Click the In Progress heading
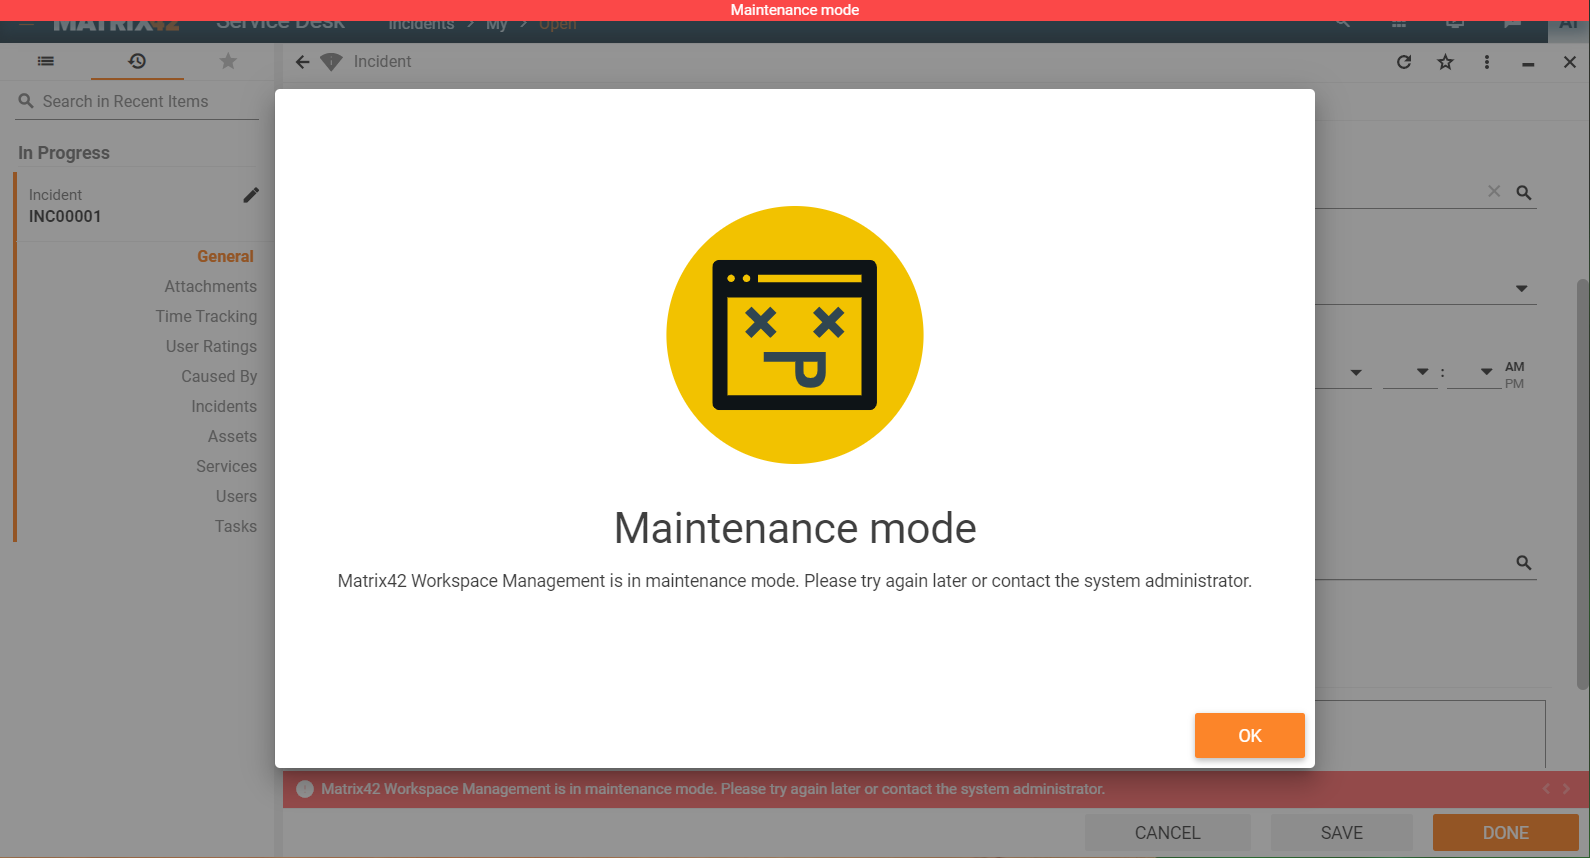Image resolution: width=1590 pixels, height=858 pixels. [x=64, y=153]
